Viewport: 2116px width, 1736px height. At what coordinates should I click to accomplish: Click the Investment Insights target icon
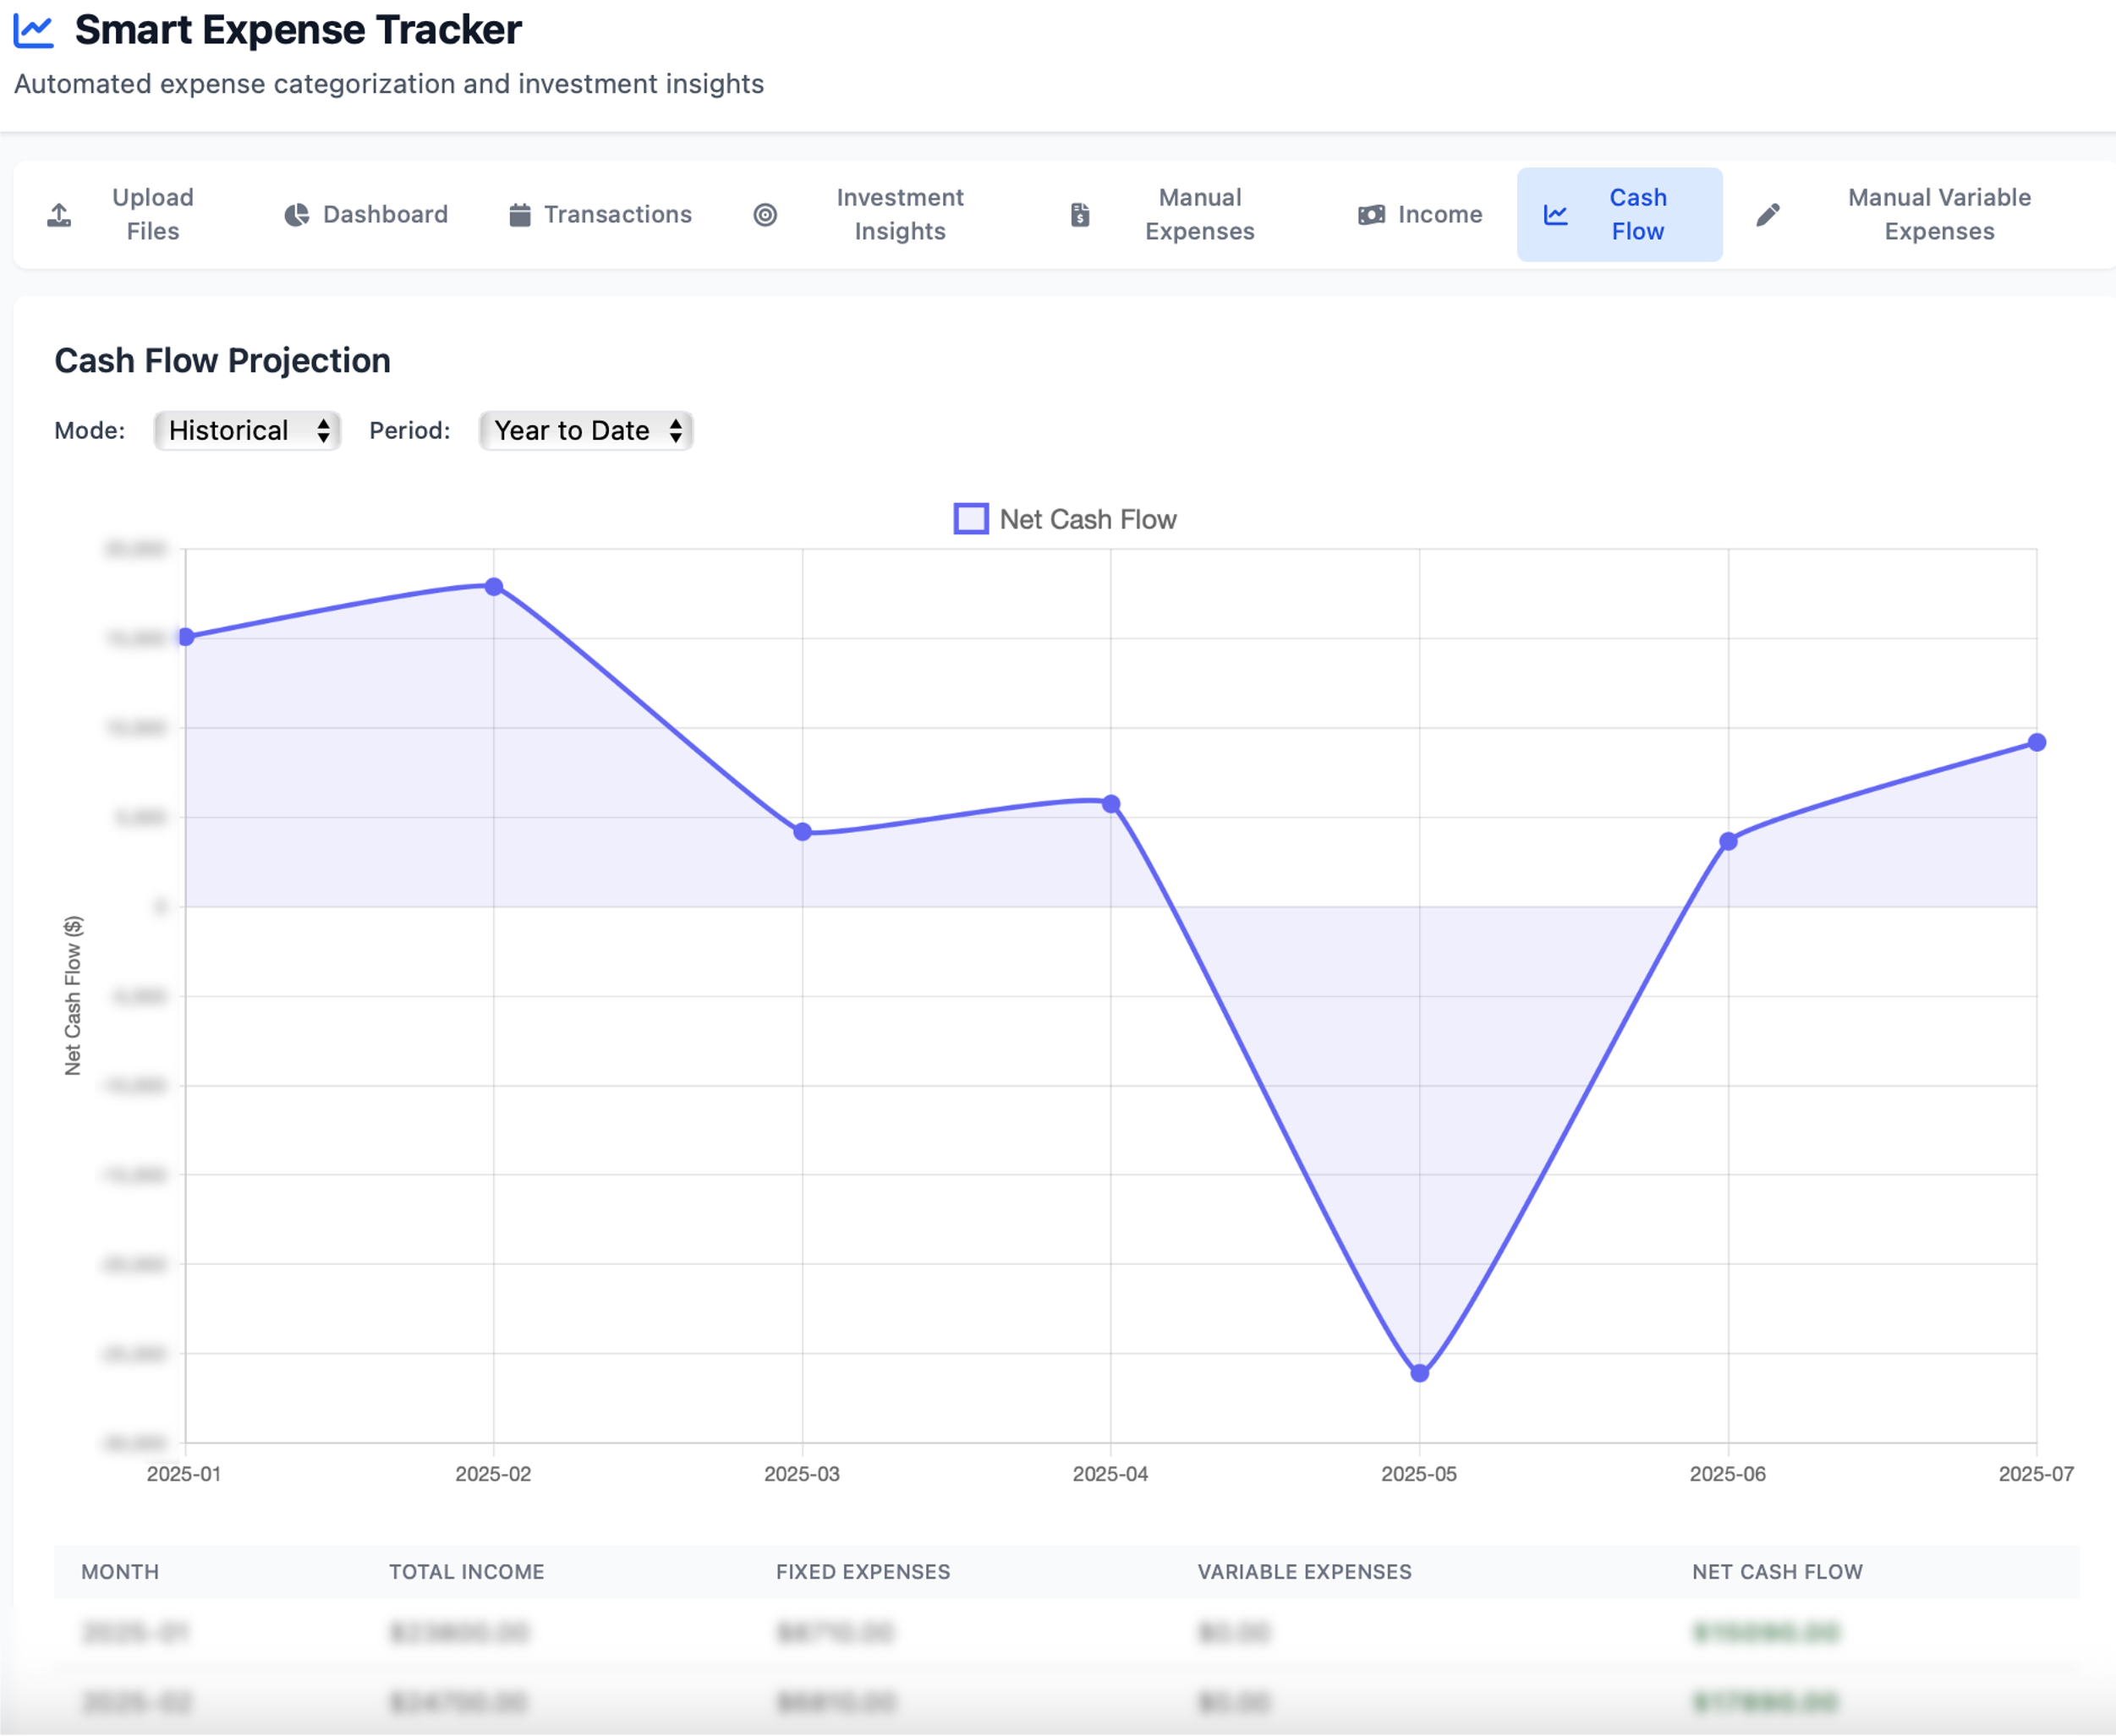tap(765, 215)
